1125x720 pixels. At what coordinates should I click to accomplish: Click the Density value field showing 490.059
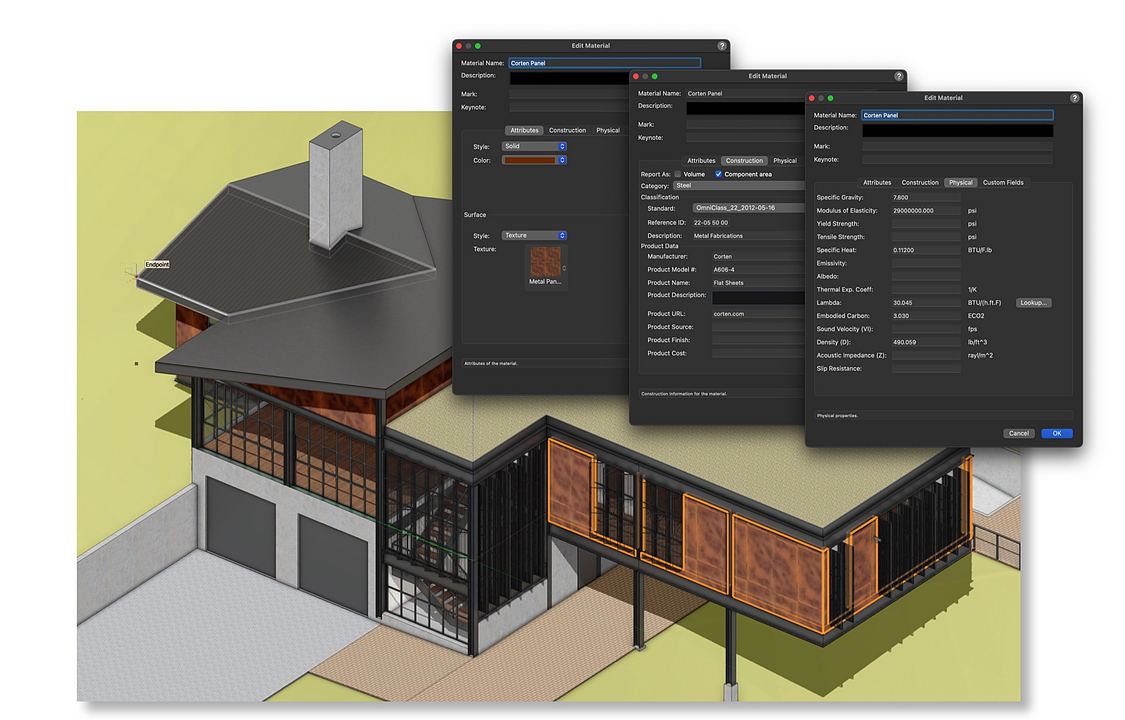pos(925,341)
